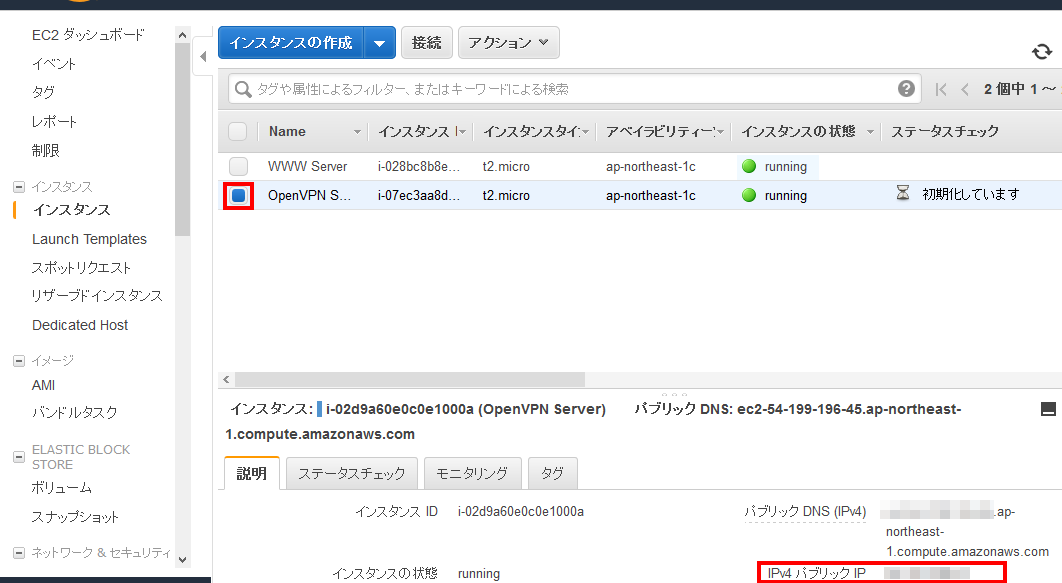The height and width of the screenshot is (583, 1062).
Task: Sort by Name column dropdown arrow
Action: click(357, 132)
